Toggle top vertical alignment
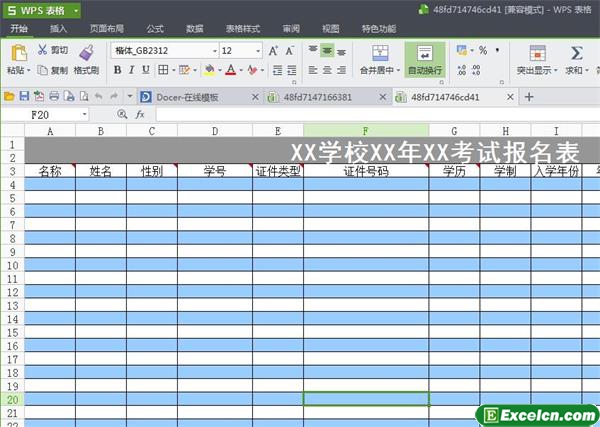The width and height of the screenshot is (600, 427). pos(313,50)
